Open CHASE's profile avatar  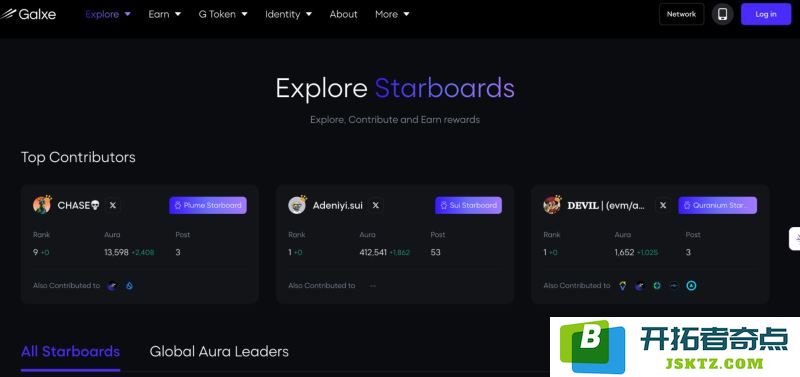tap(42, 205)
